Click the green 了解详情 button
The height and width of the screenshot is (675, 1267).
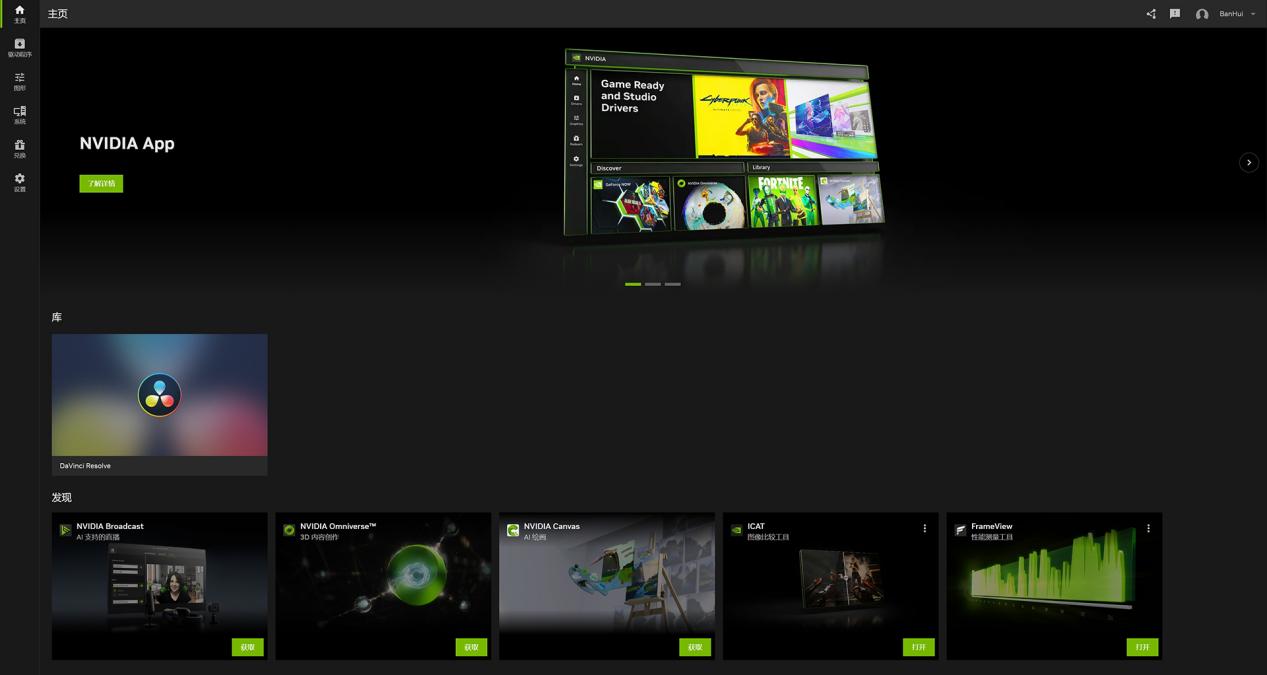tap(101, 184)
